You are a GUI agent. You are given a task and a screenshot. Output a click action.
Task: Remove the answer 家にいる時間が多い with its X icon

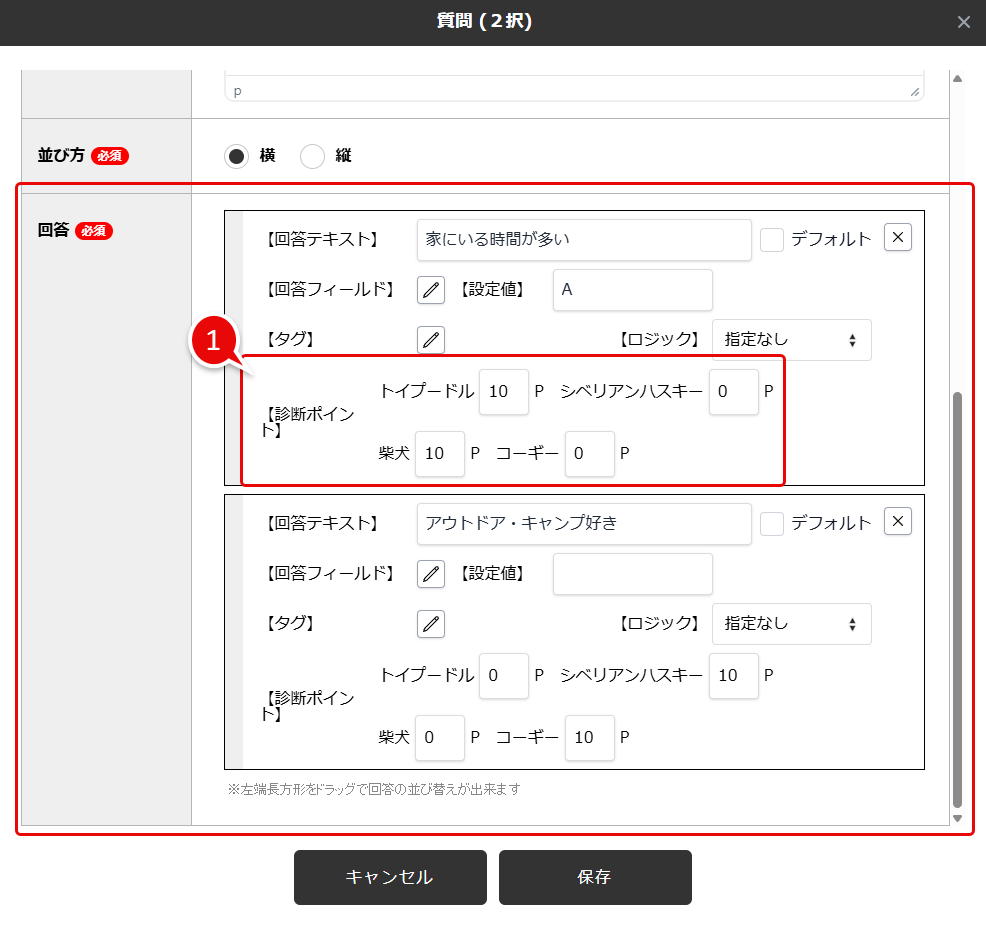(897, 237)
